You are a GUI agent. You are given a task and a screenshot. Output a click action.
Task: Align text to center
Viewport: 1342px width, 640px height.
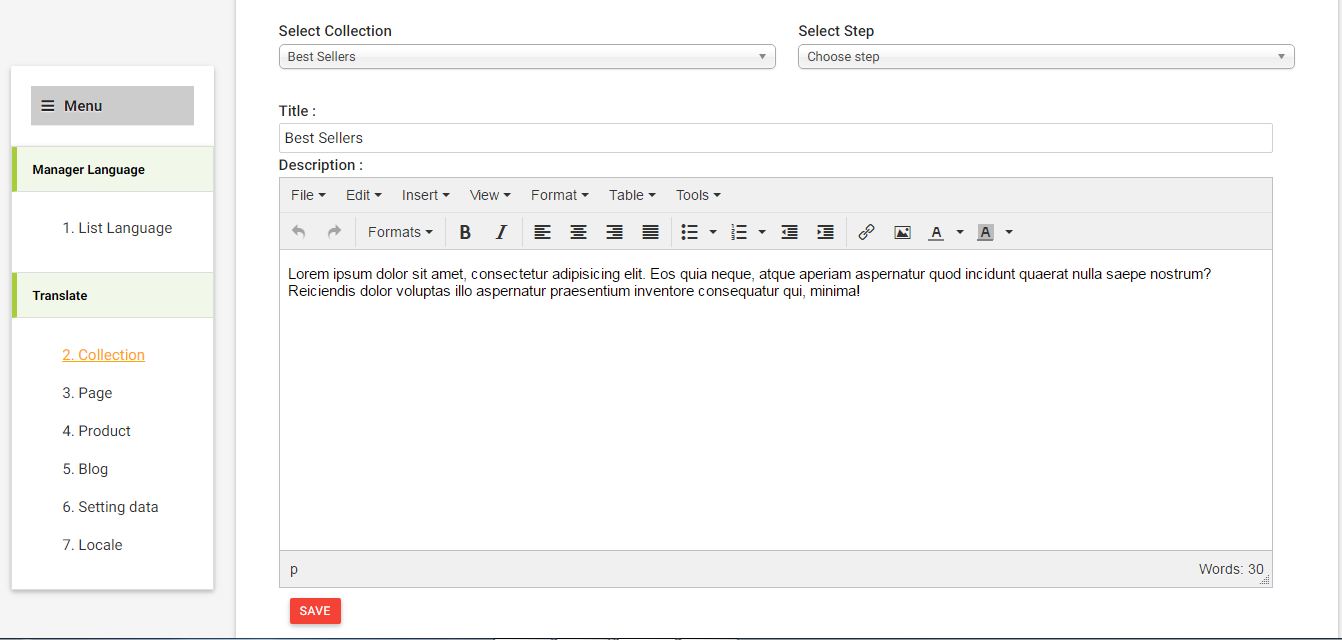pyautogui.click(x=578, y=232)
